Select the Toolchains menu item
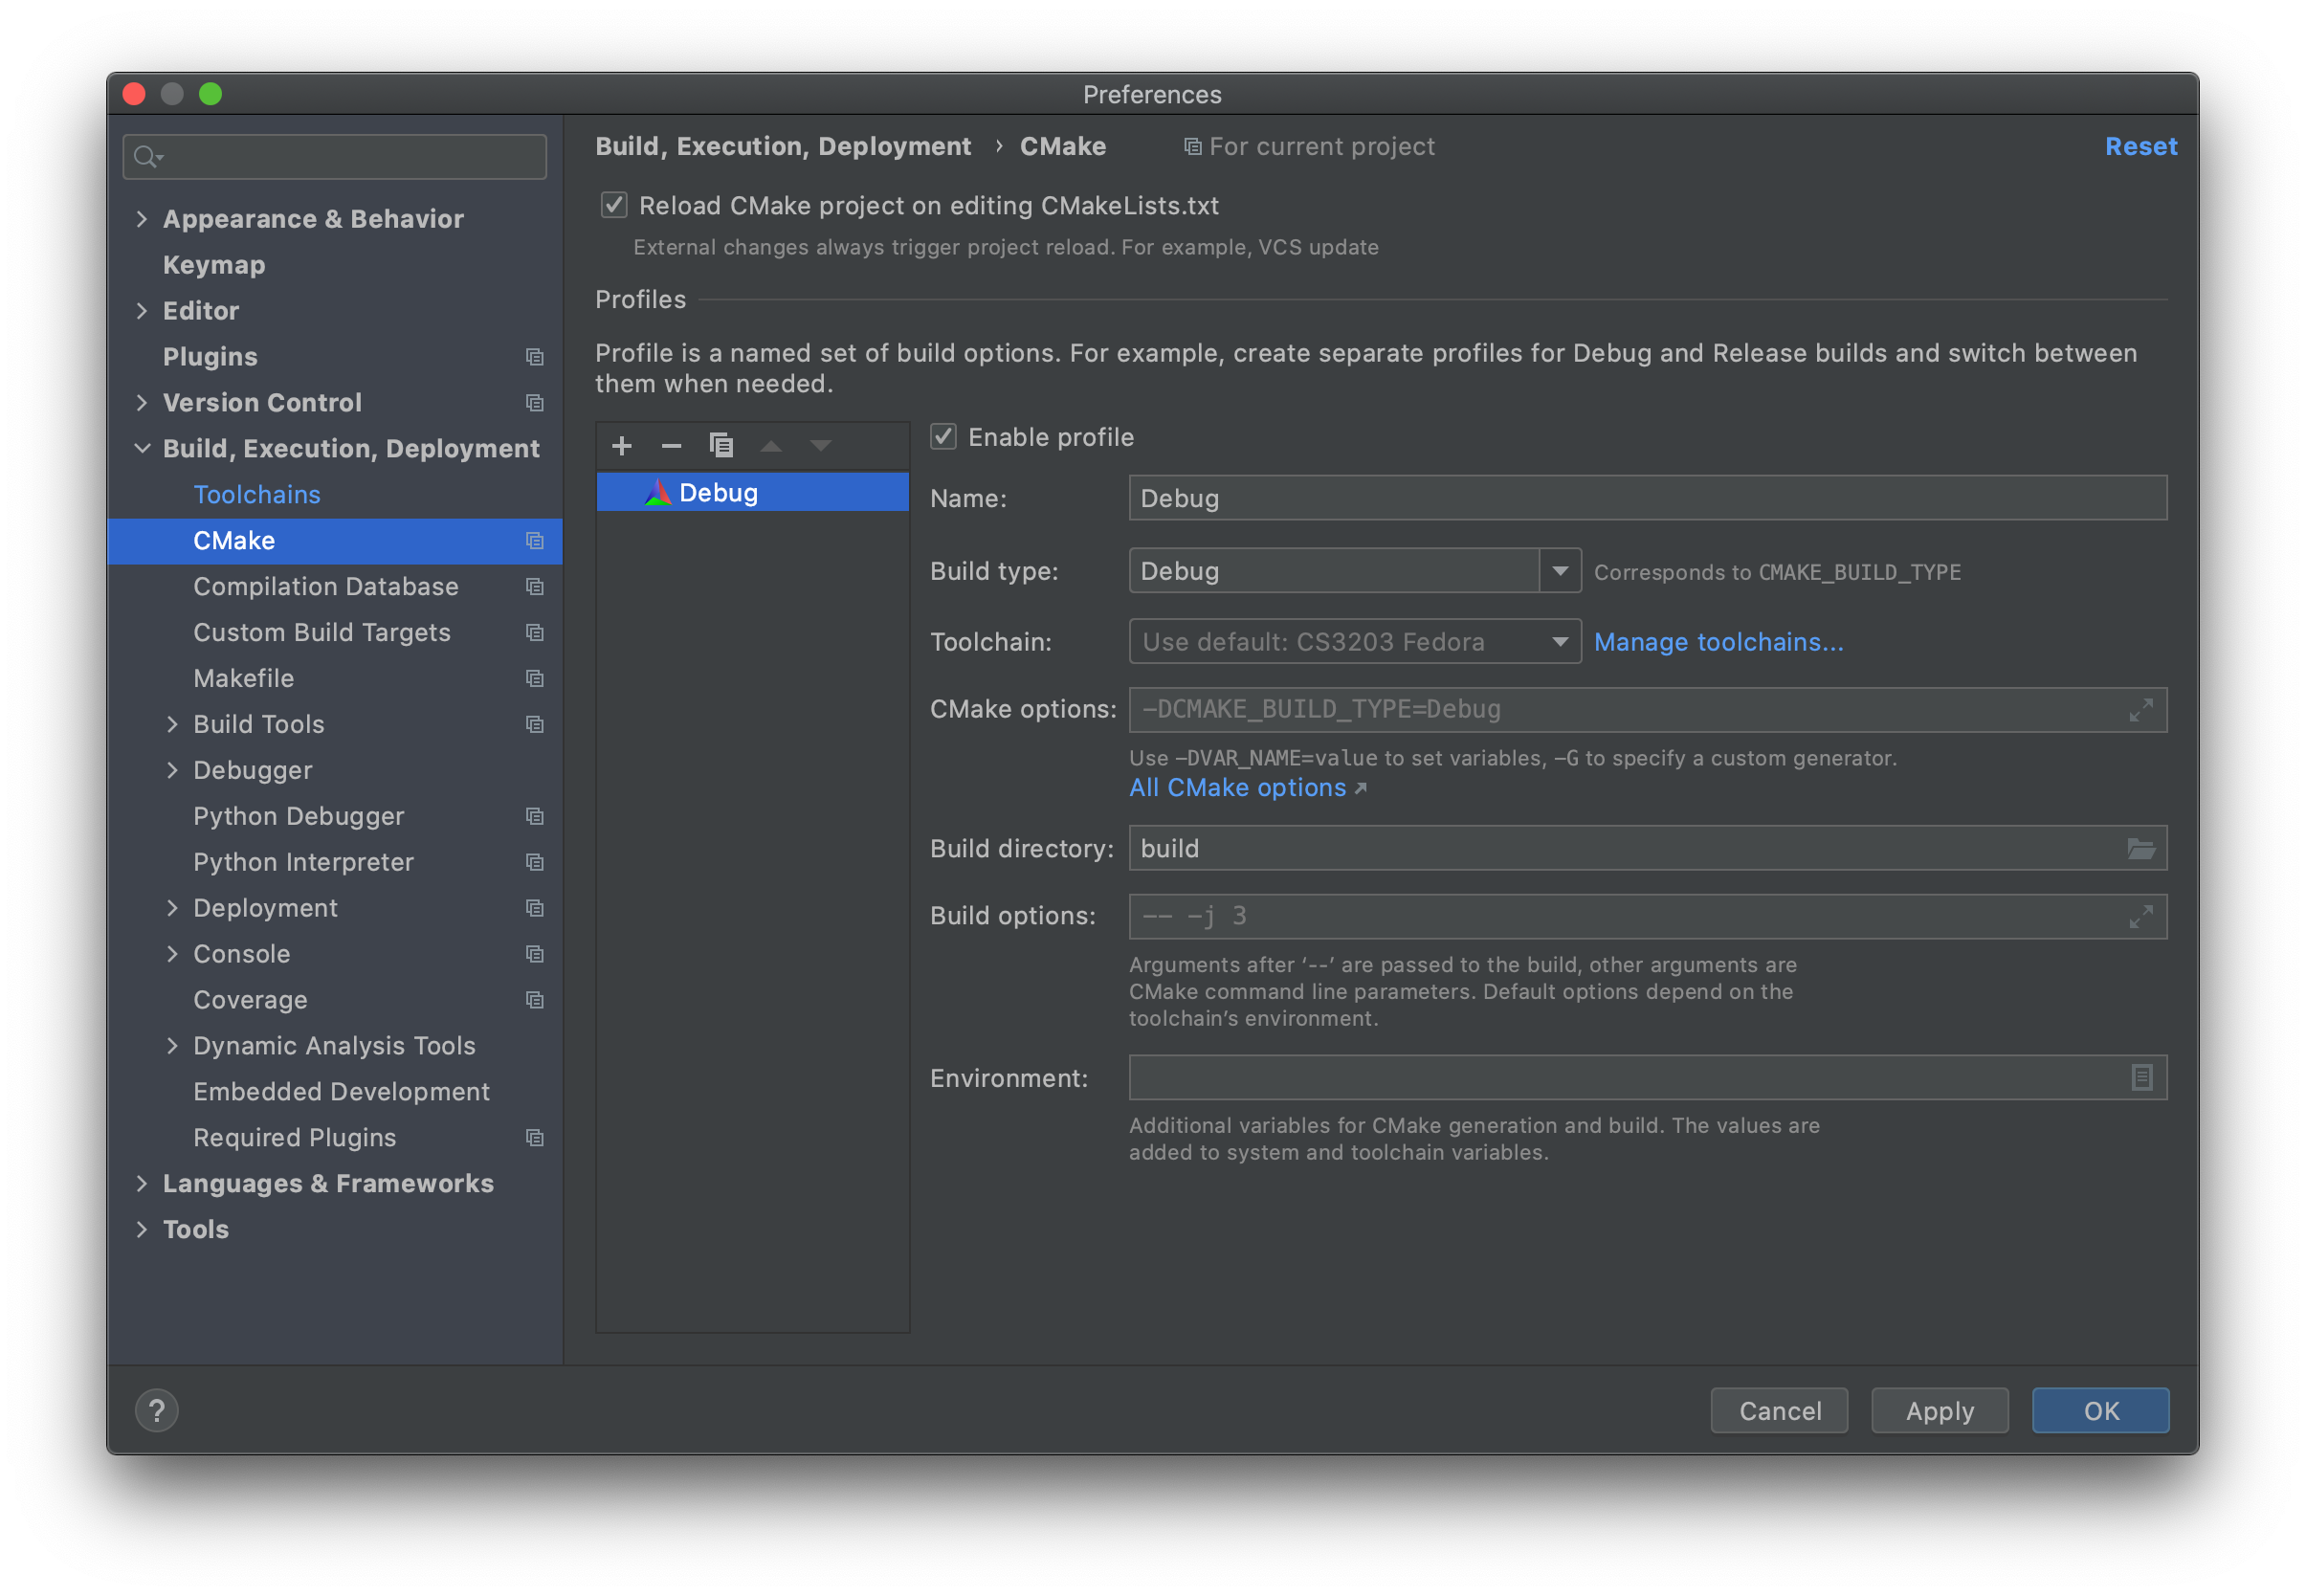The width and height of the screenshot is (2306, 1596). click(257, 494)
